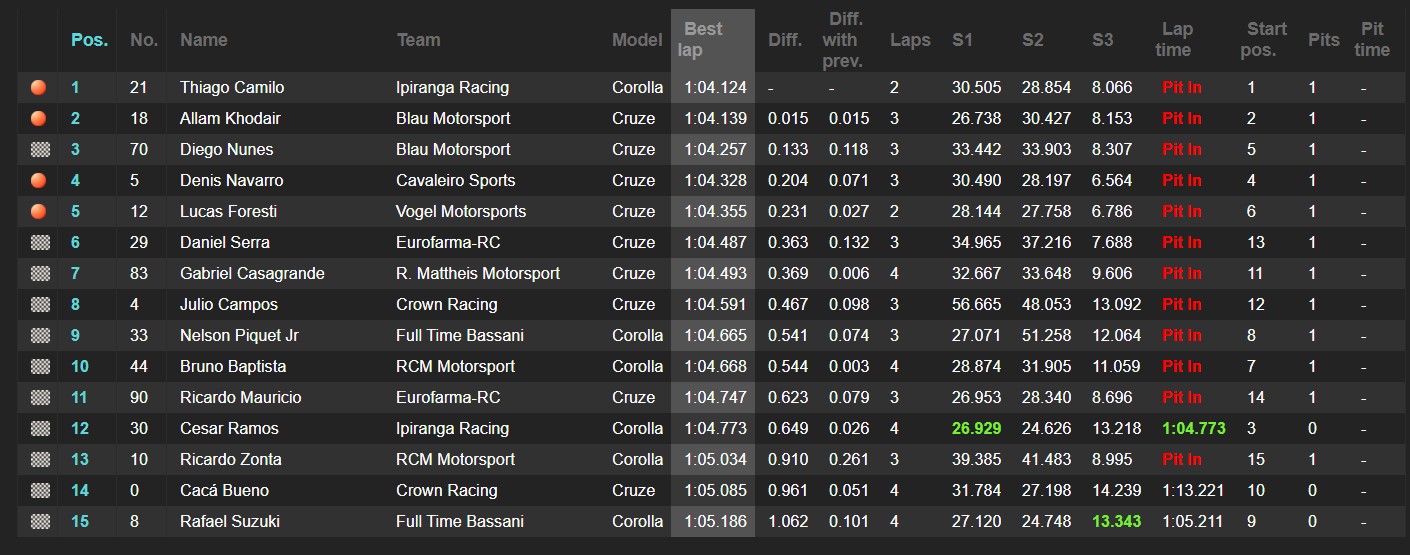Click checkered flag icon for Rafael Suzuki
1410x555 pixels.
(40, 522)
